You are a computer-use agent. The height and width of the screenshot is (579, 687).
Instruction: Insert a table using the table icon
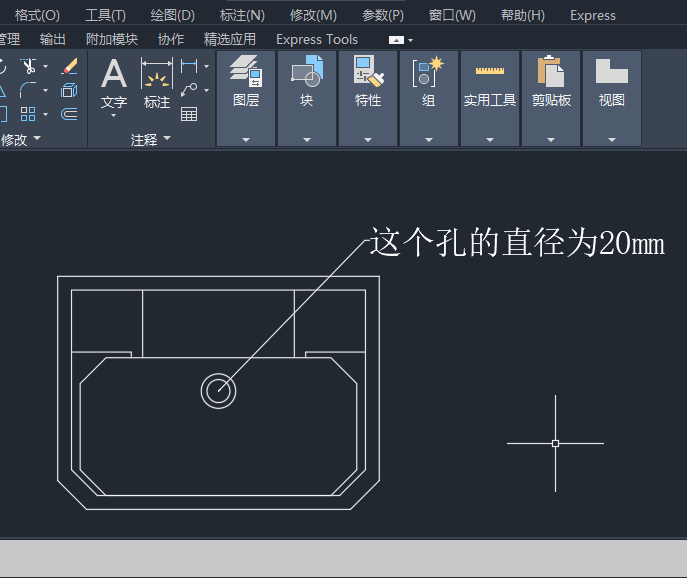click(189, 113)
